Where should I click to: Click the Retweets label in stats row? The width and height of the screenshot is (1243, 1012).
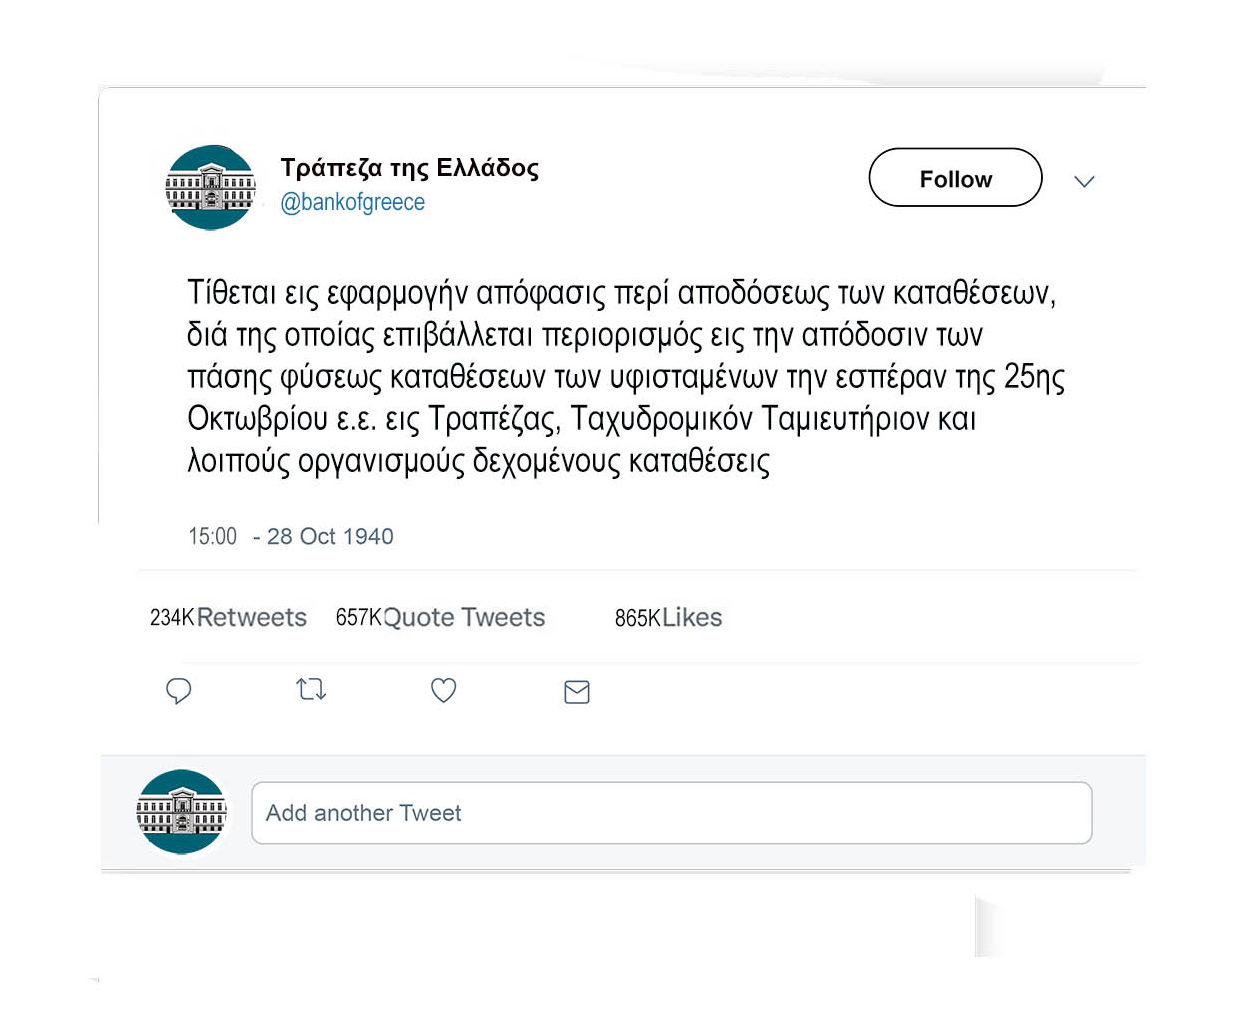(252, 617)
